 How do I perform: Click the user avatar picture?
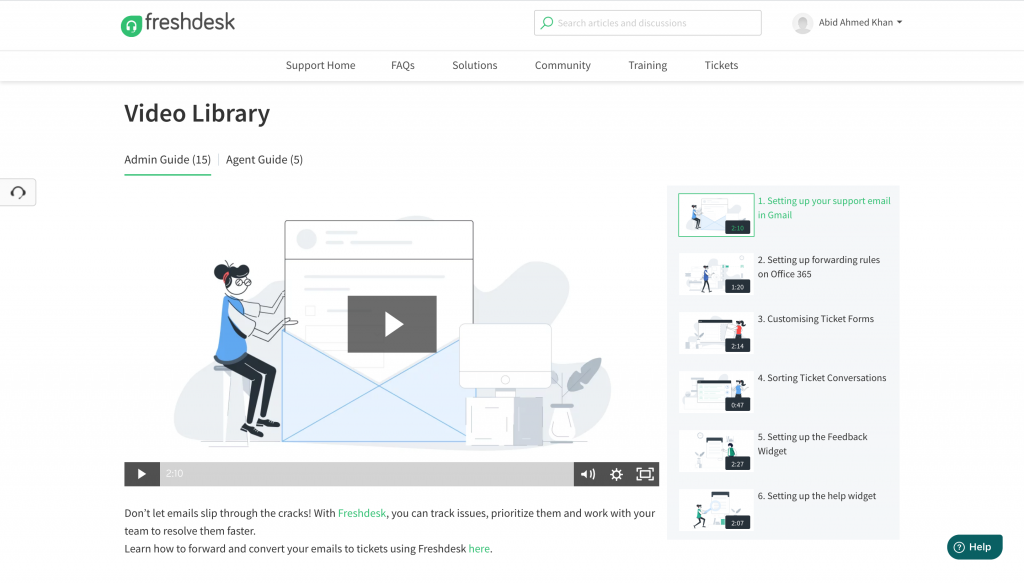coord(803,23)
